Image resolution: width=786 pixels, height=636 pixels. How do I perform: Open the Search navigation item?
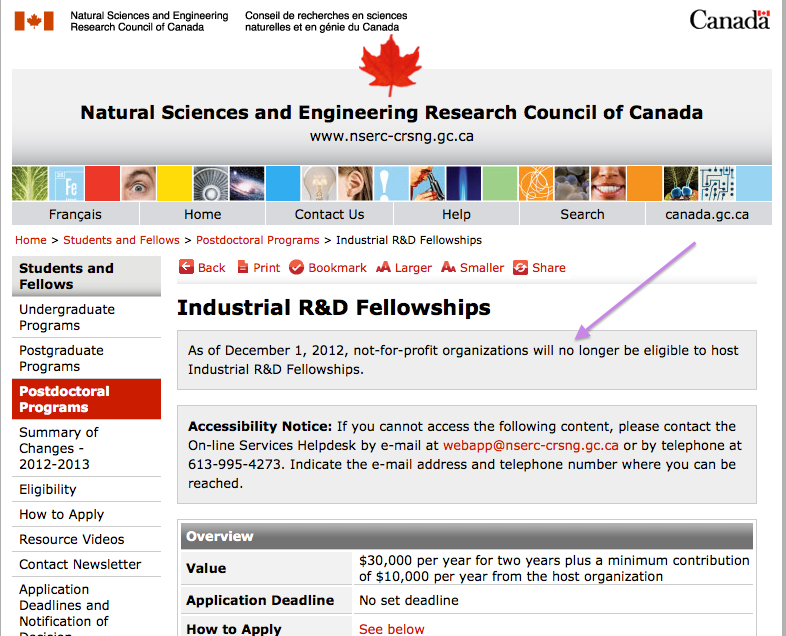[x=582, y=214]
